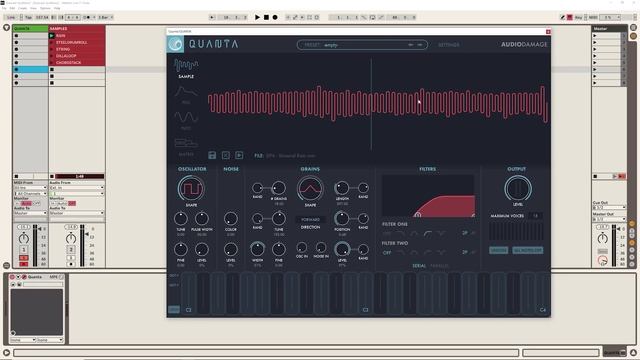Screen dimensions: 640x360
Task: Select the CHORDSTACK clip in Samples track
Action: (77, 62)
